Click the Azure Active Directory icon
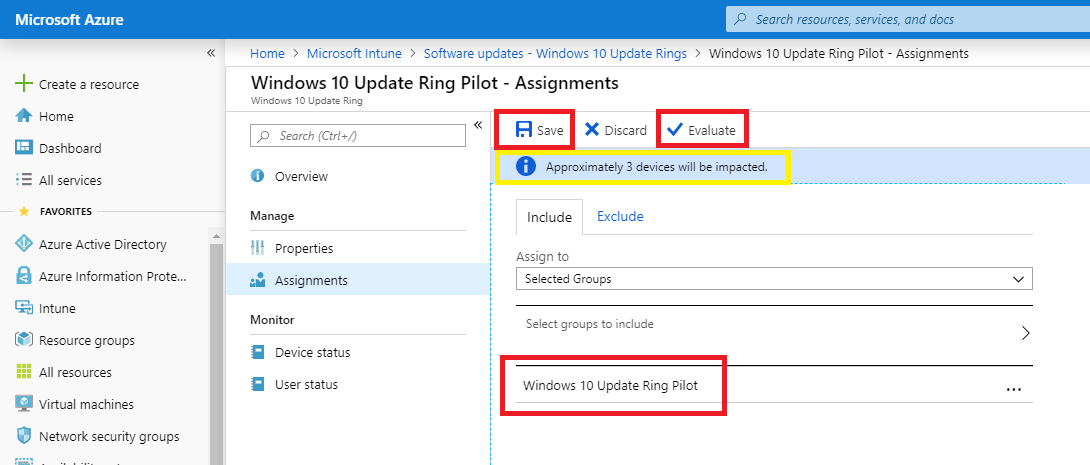Screen dimensions: 1090x465 (x=24, y=244)
